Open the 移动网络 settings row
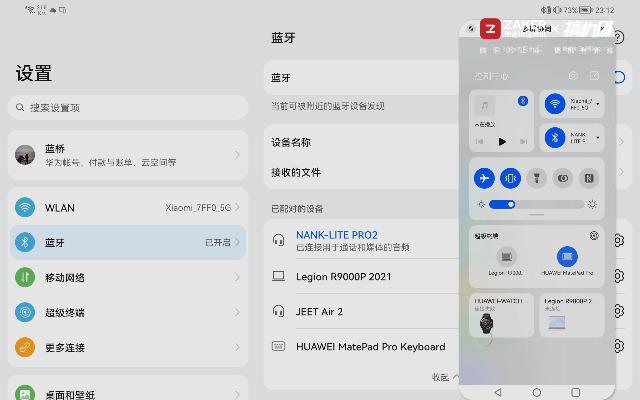 (x=128, y=278)
